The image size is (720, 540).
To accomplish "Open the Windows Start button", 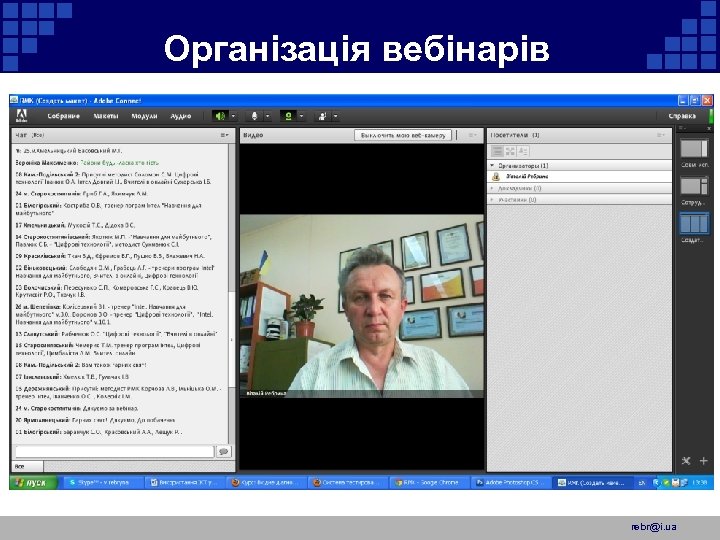I will (x=34, y=483).
